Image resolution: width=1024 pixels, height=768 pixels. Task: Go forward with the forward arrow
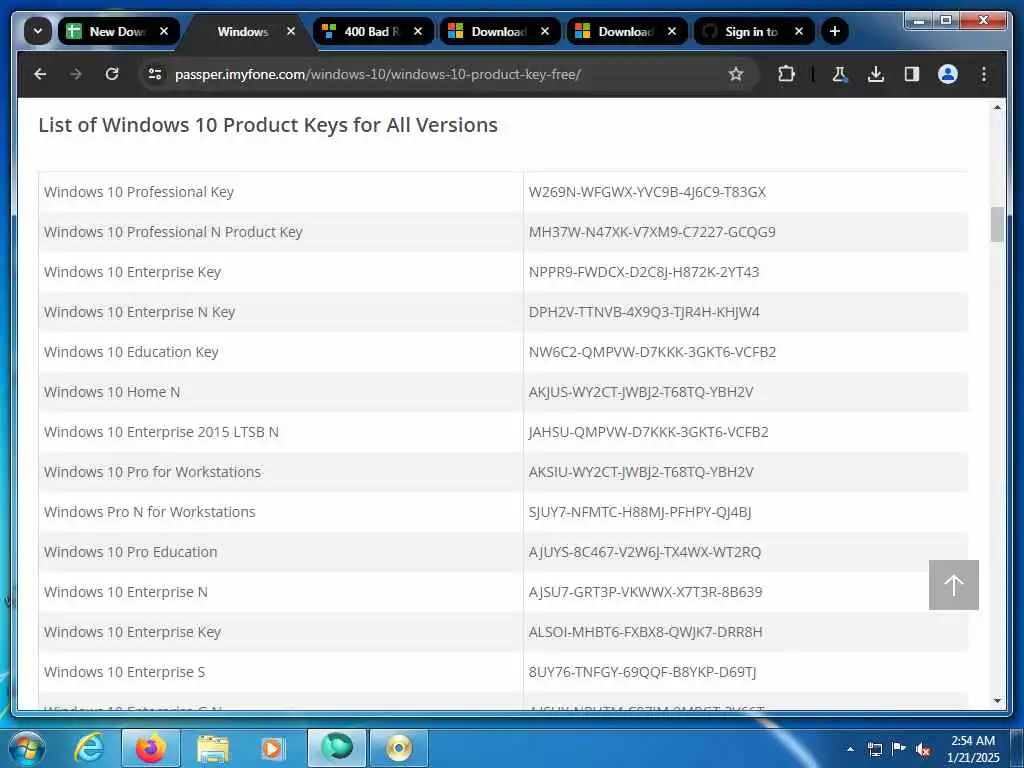tap(76, 74)
